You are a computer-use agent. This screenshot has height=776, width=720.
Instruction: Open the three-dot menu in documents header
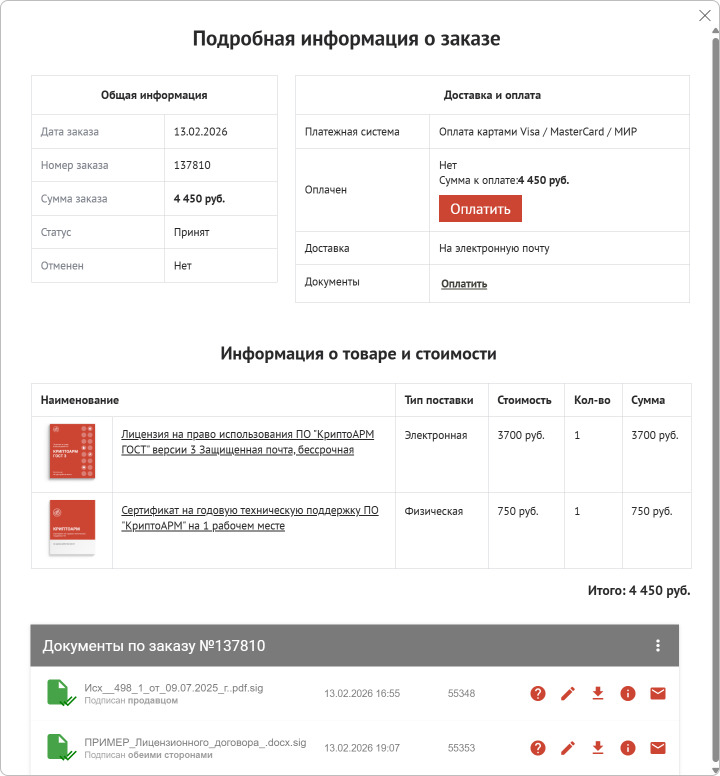tap(658, 645)
